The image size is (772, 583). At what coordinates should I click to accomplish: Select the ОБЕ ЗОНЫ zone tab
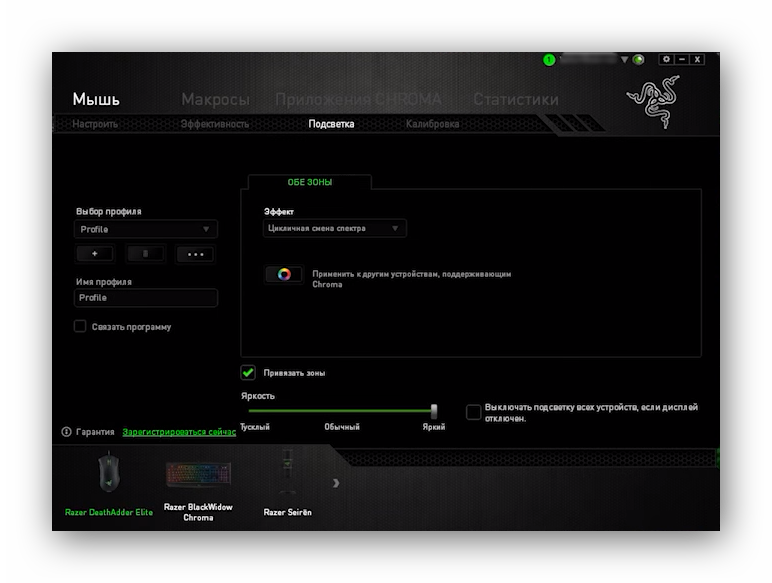pos(310,182)
